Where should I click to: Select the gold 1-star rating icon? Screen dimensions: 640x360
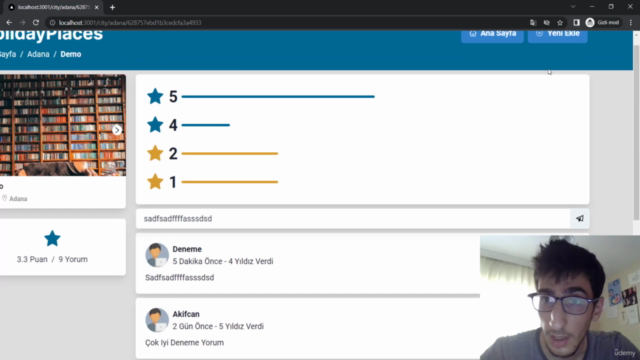[x=155, y=182]
